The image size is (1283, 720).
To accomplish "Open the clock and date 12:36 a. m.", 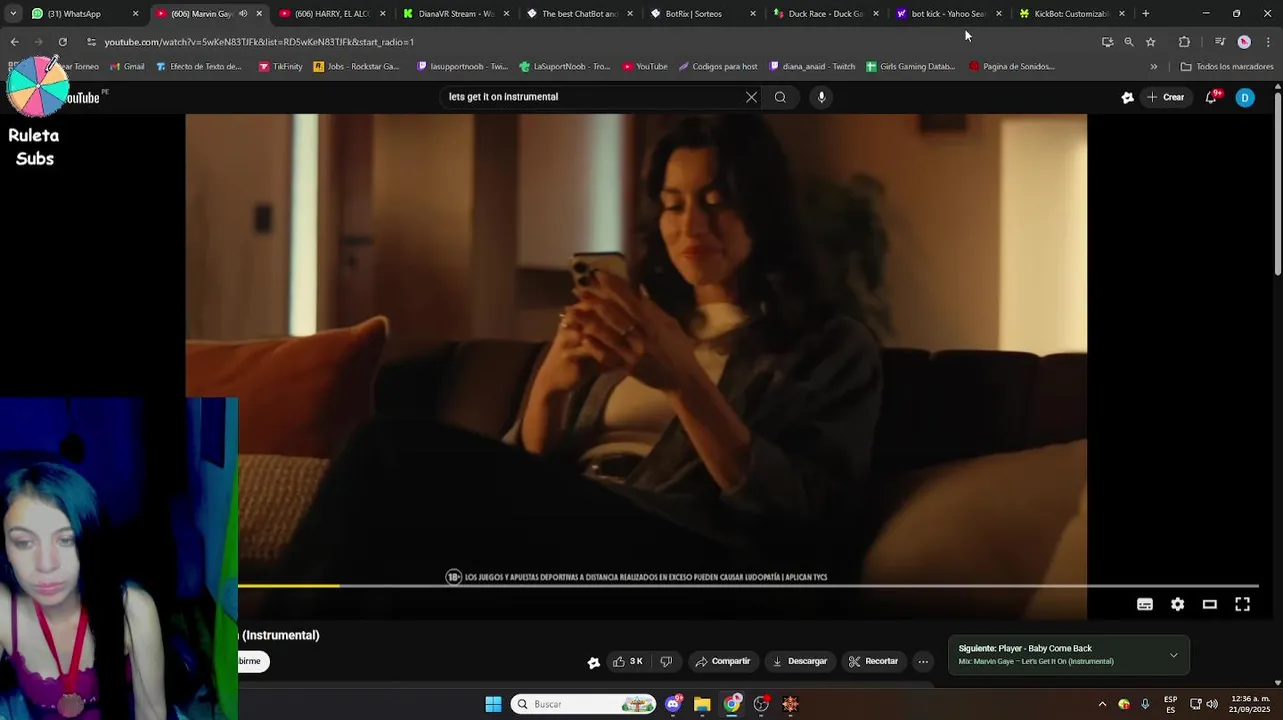I will coord(1250,704).
